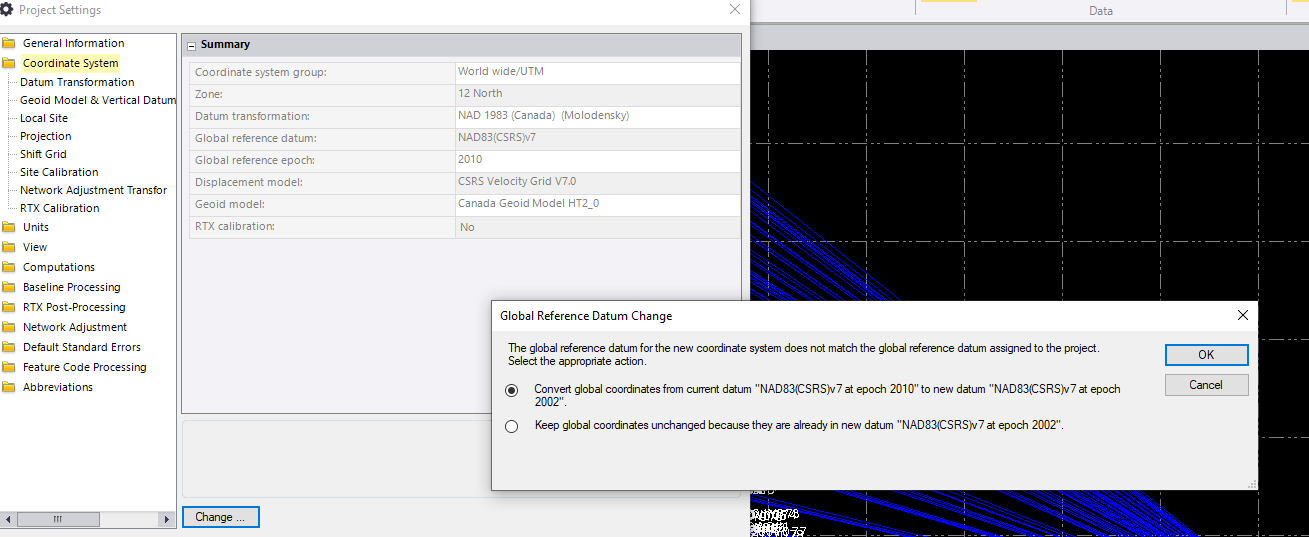Click the Baseline Processing folder icon

(x=9, y=287)
